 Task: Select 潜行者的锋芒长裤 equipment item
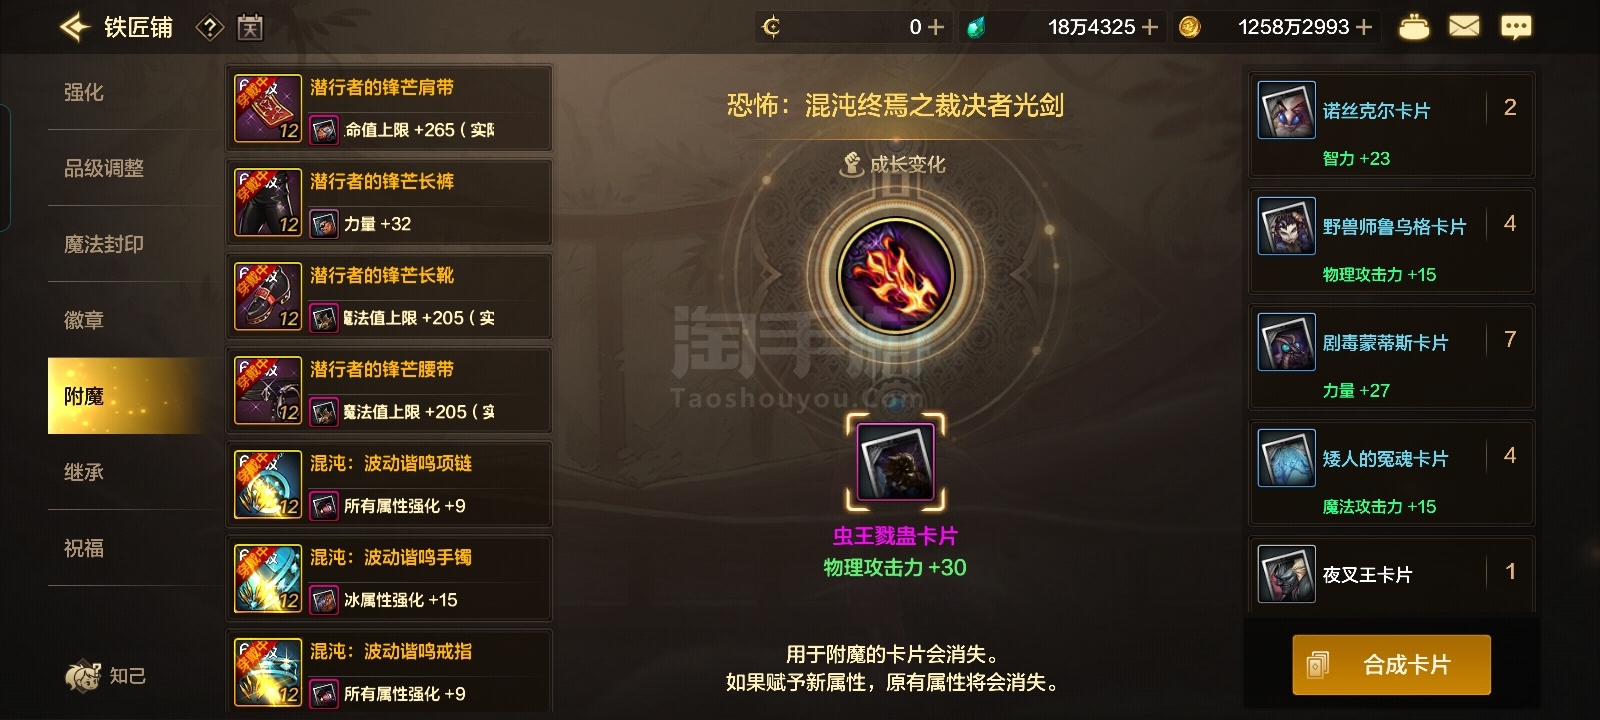[x=390, y=202]
